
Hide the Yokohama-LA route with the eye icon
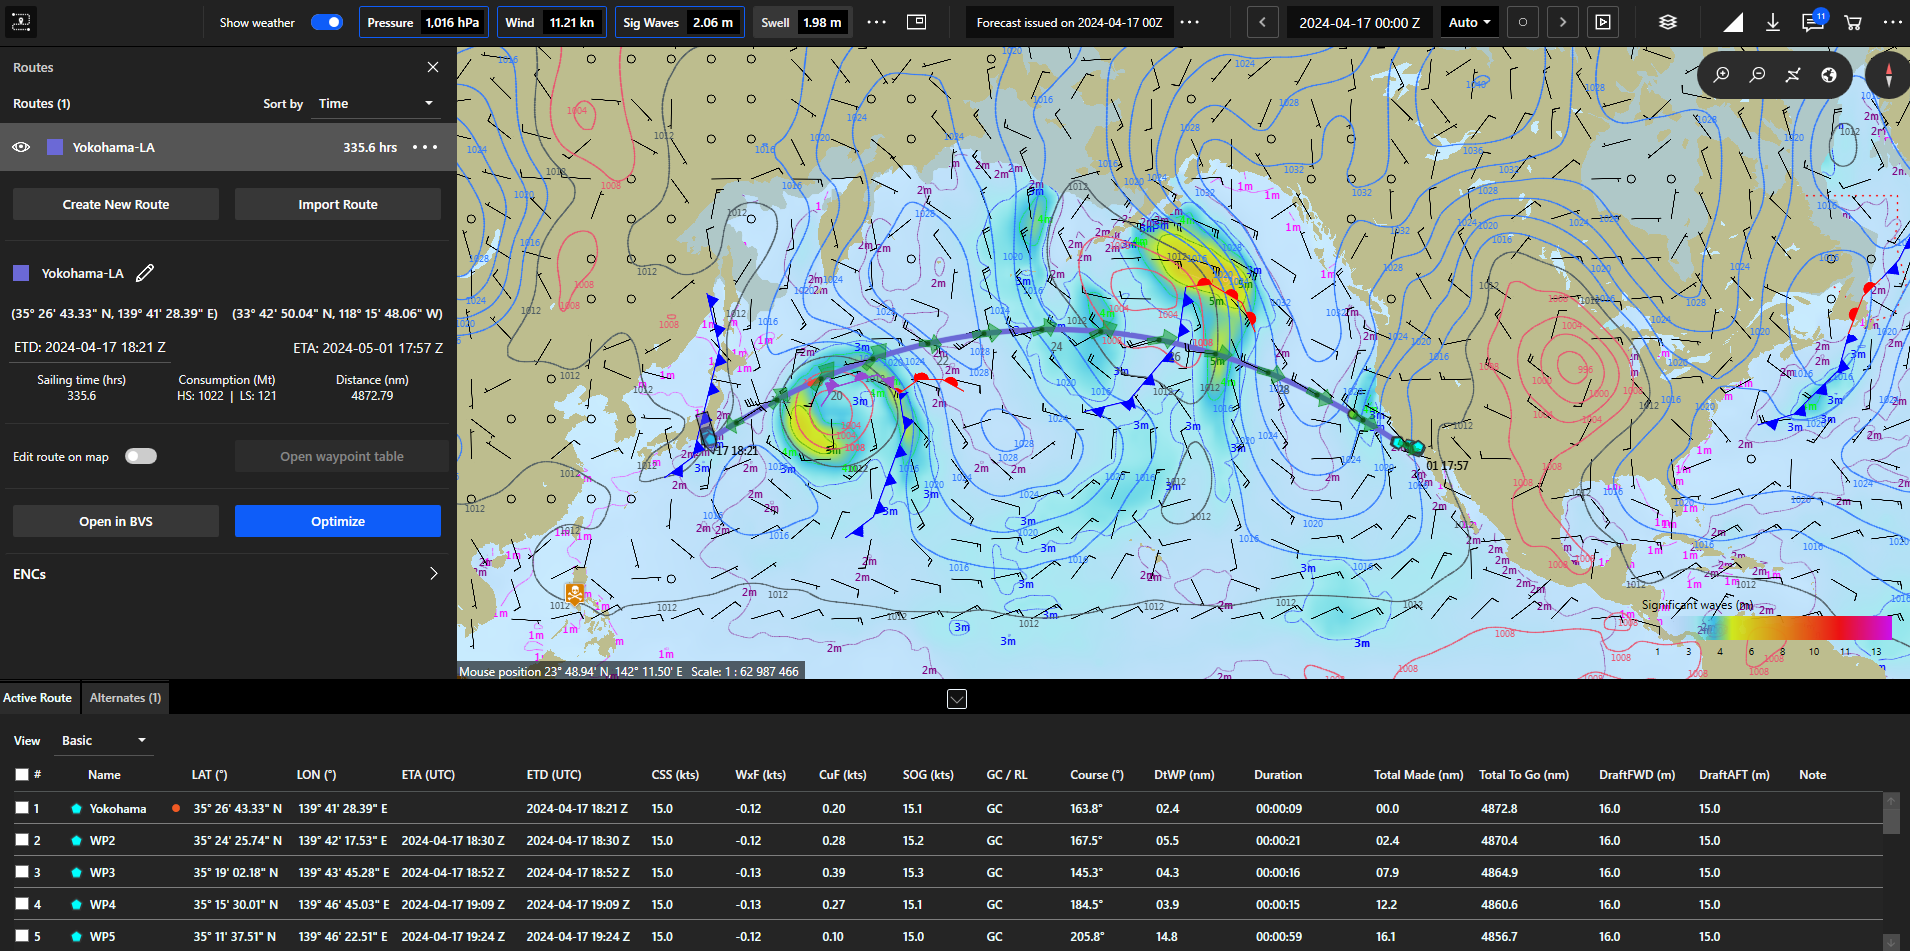21,147
